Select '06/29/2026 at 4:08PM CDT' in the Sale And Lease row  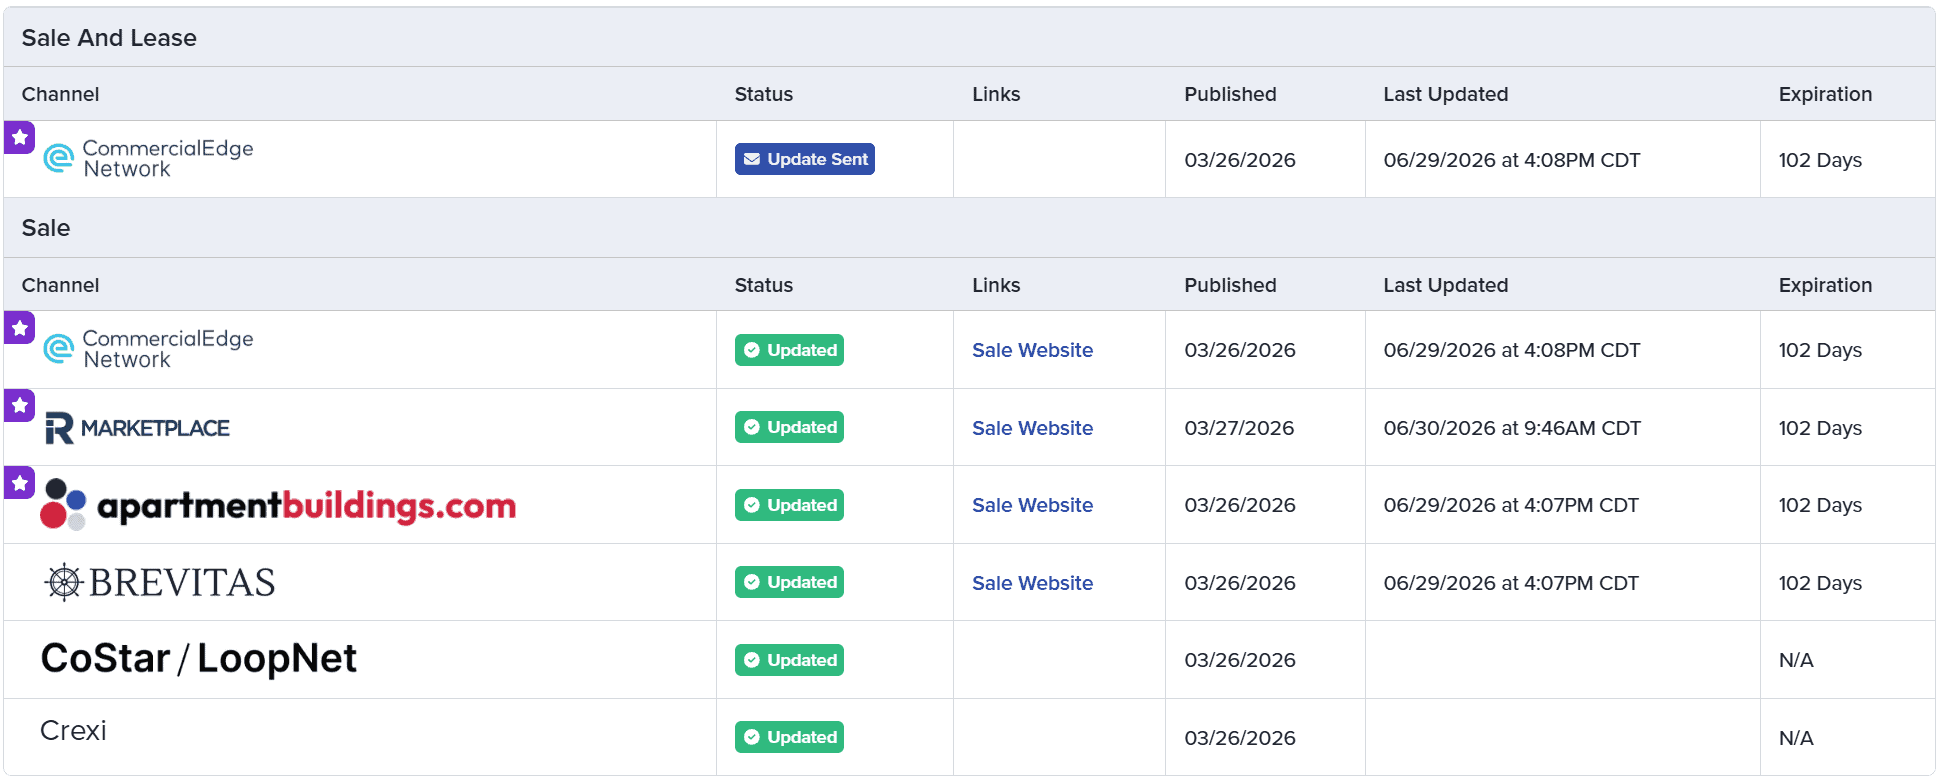[x=1512, y=160]
